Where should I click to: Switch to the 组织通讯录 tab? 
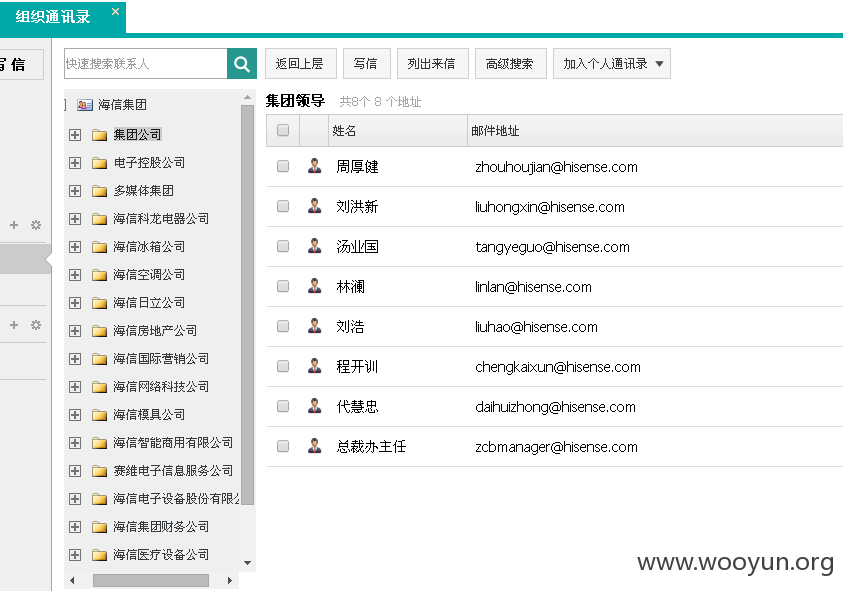click(53, 17)
